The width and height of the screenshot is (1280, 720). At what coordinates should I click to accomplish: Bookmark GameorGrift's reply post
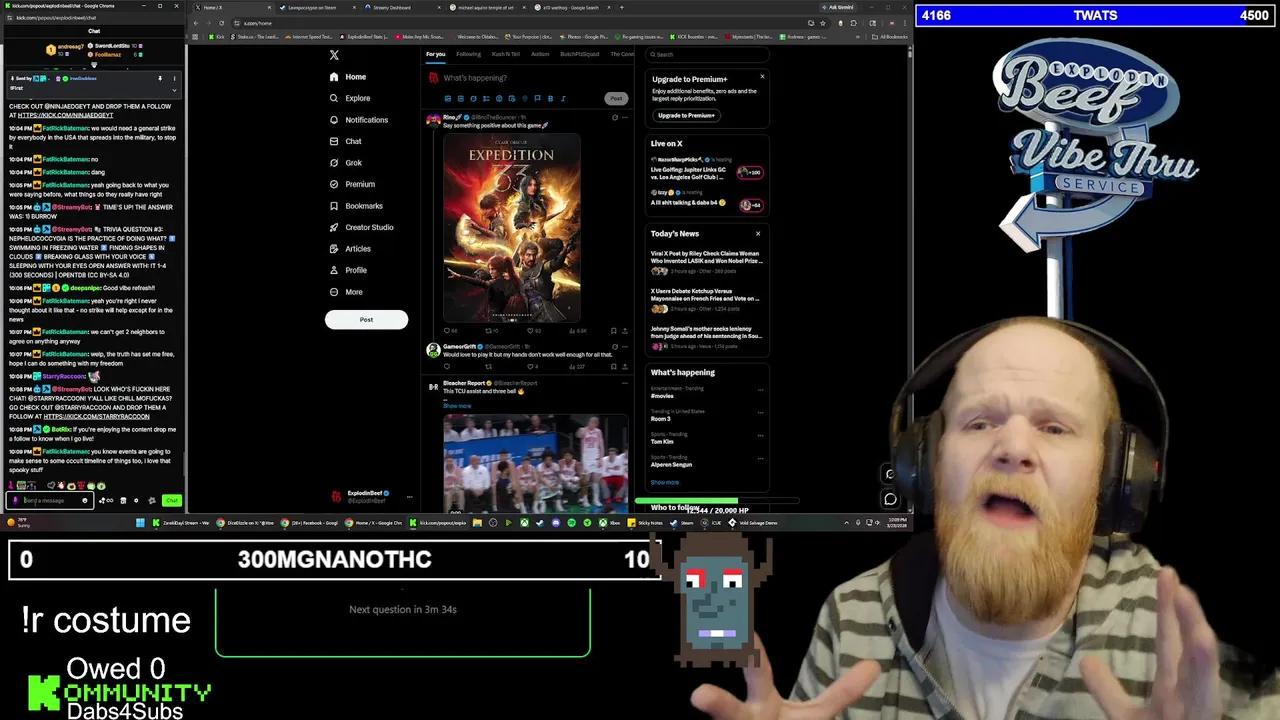(614, 366)
